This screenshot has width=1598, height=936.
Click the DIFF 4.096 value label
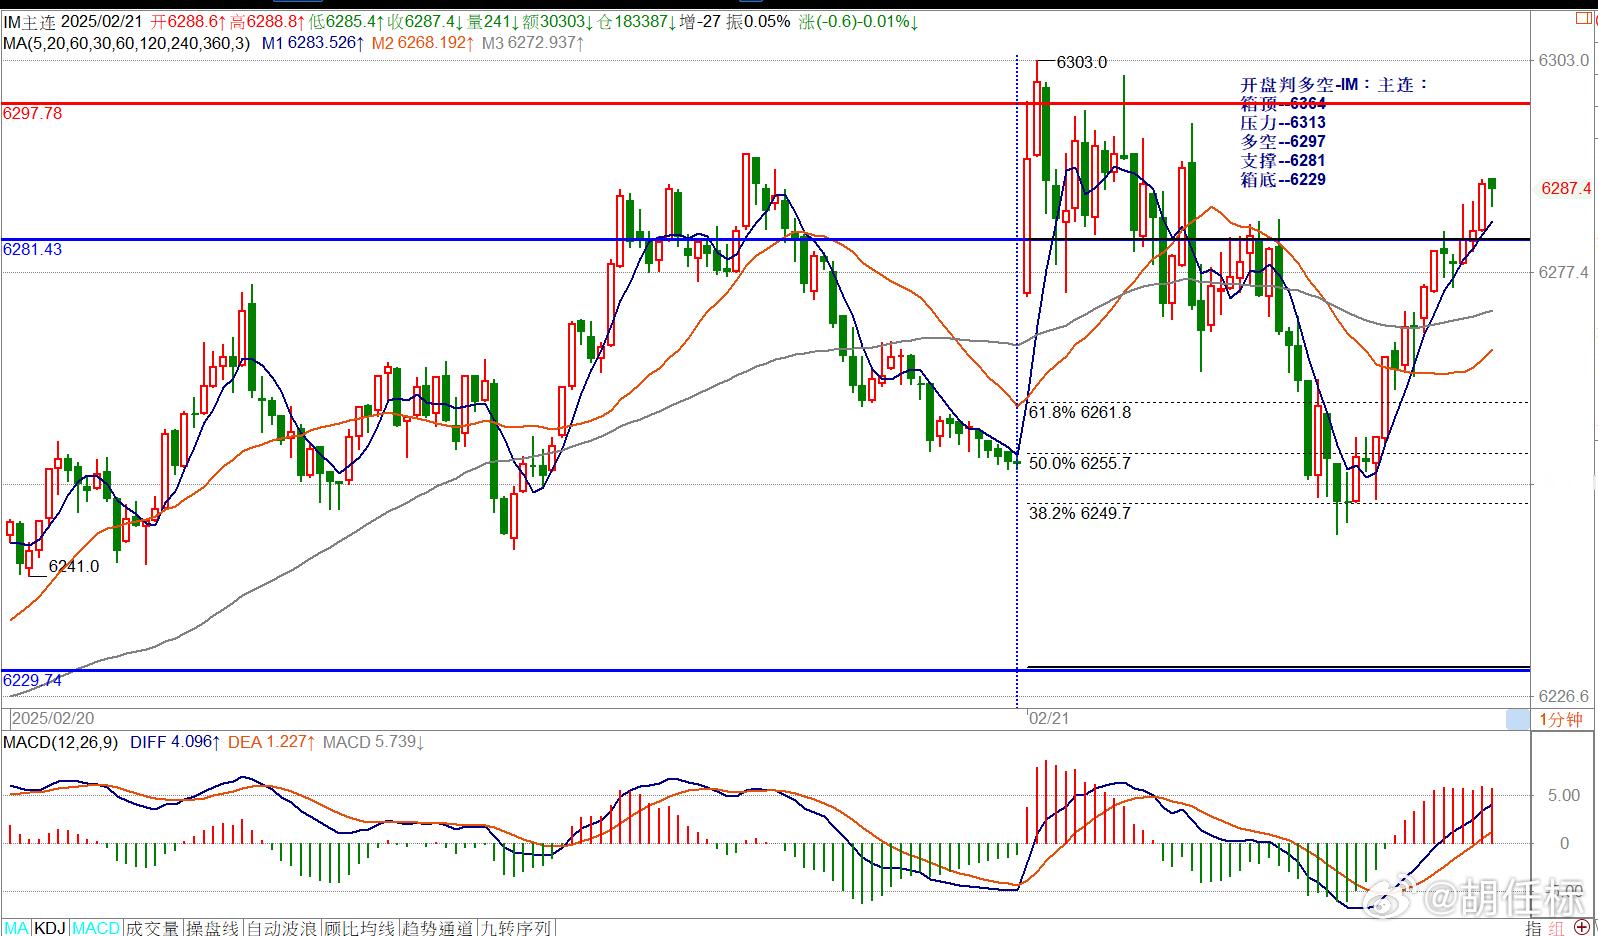[175, 742]
